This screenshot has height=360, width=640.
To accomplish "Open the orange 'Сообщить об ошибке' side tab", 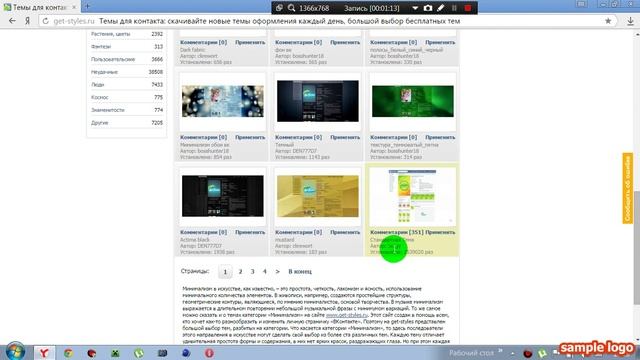I will pyautogui.click(x=628, y=188).
